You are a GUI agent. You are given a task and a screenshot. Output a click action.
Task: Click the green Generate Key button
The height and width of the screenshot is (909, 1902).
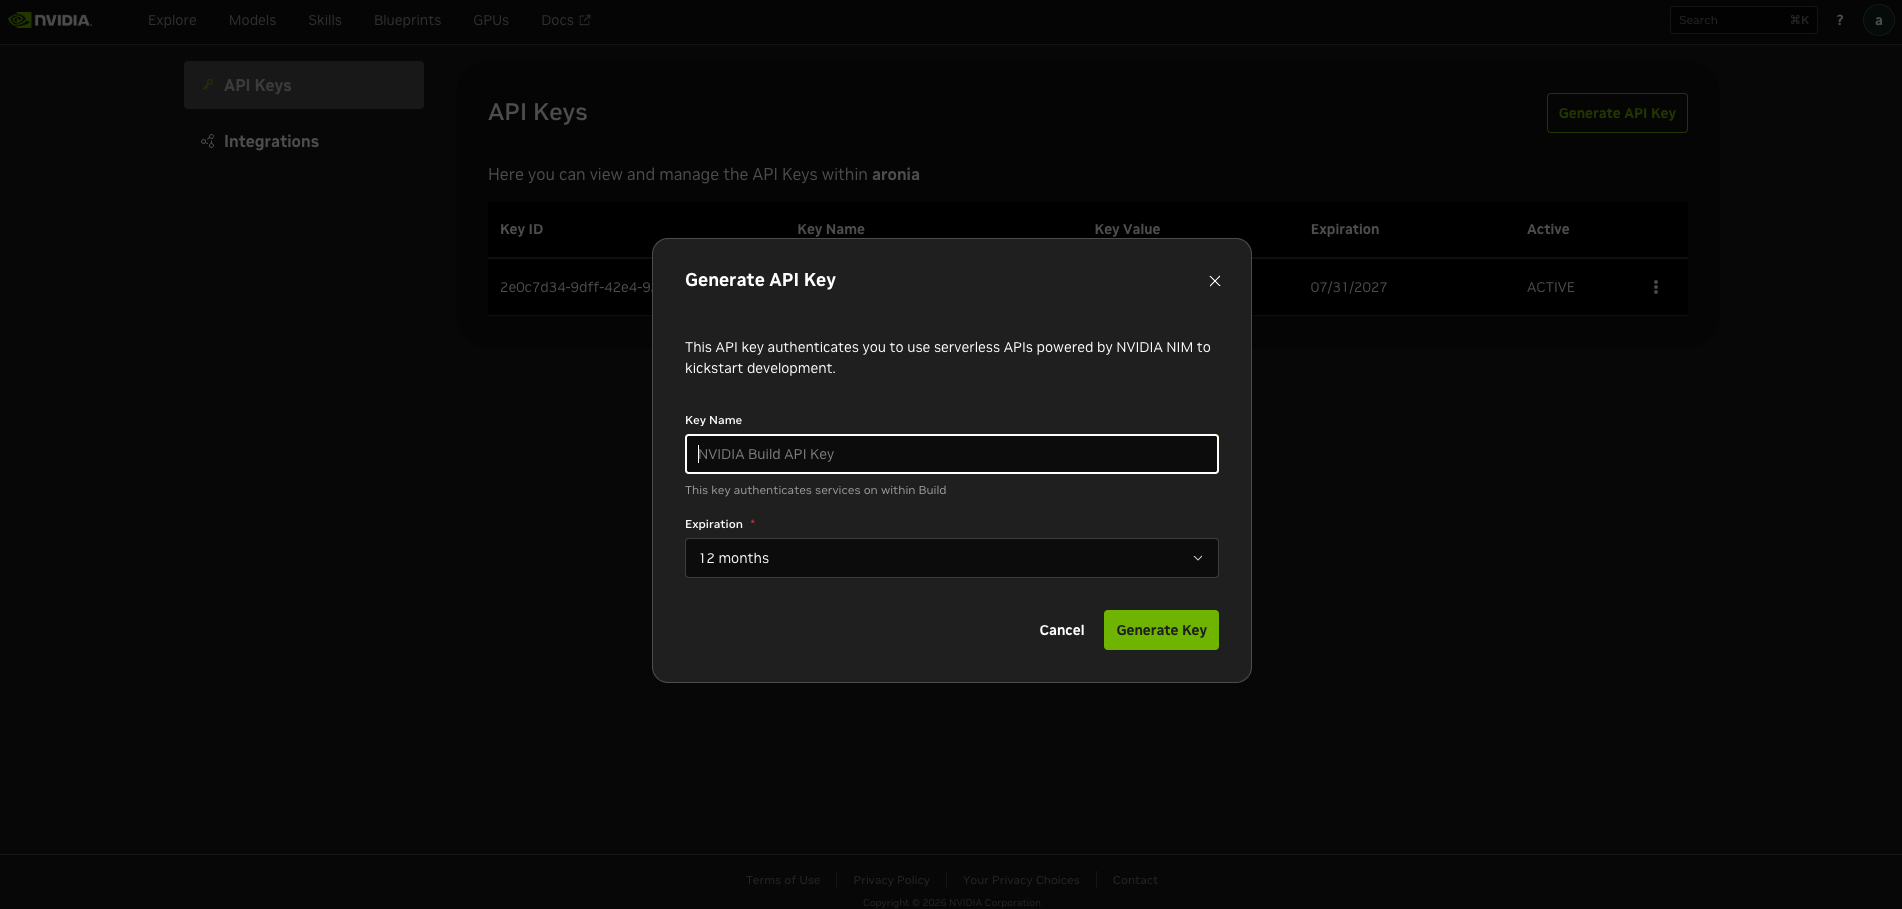click(x=1161, y=630)
